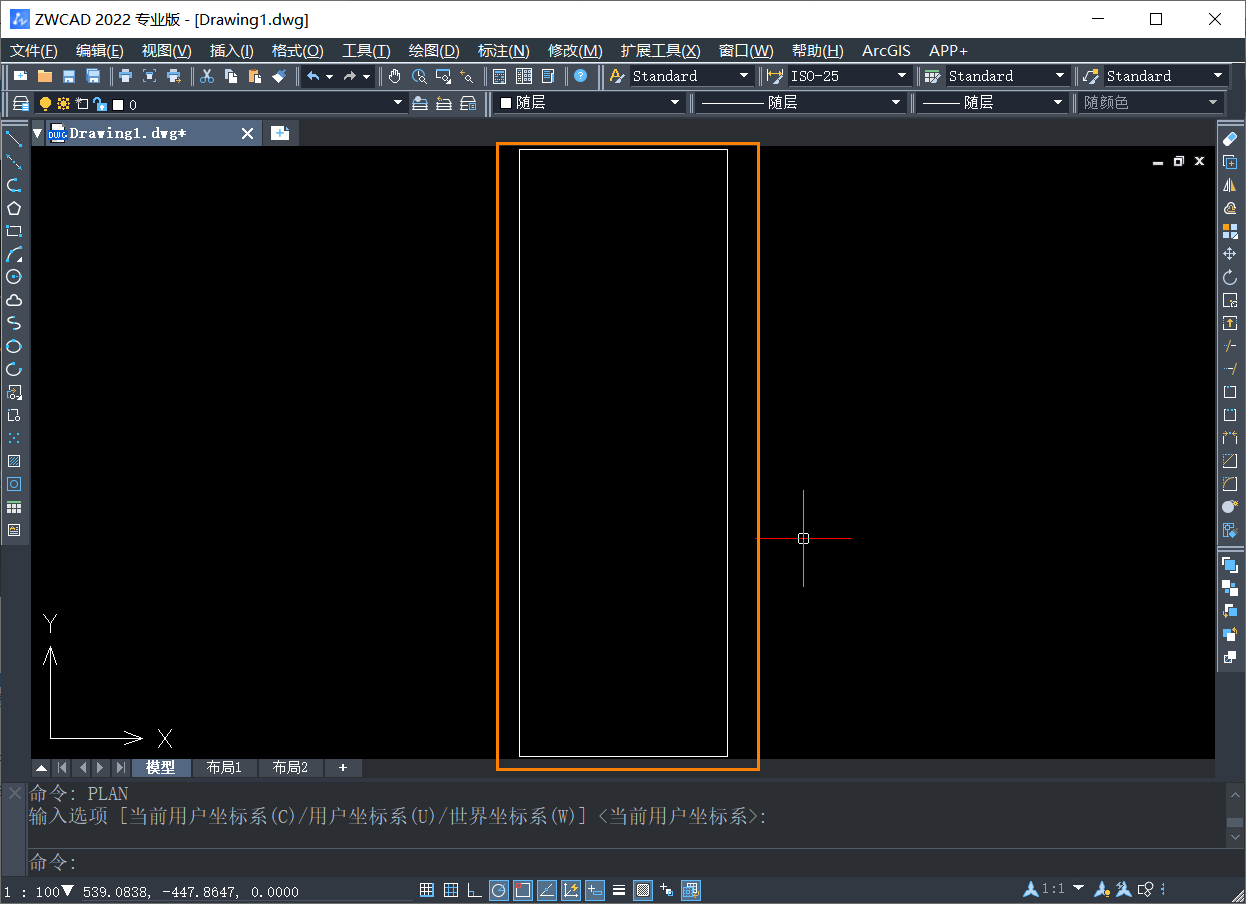The image size is (1246, 904).
Task: Click the Match Properties brush icon
Action: tap(279, 76)
